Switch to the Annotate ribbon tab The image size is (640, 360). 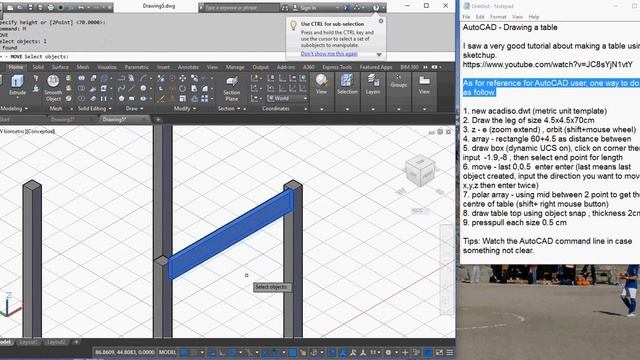click(x=188, y=67)
